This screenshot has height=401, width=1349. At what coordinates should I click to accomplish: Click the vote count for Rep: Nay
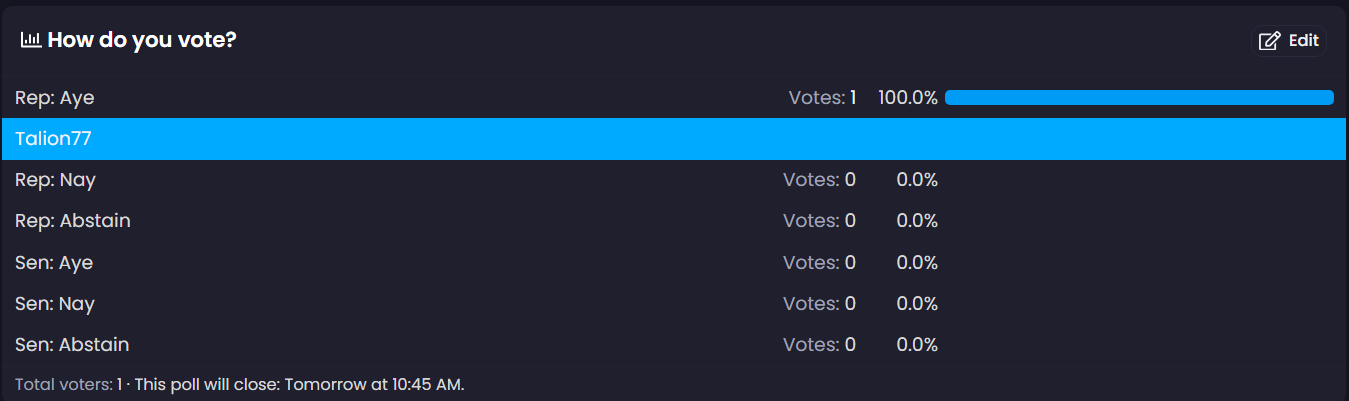(x=819, y=180)
